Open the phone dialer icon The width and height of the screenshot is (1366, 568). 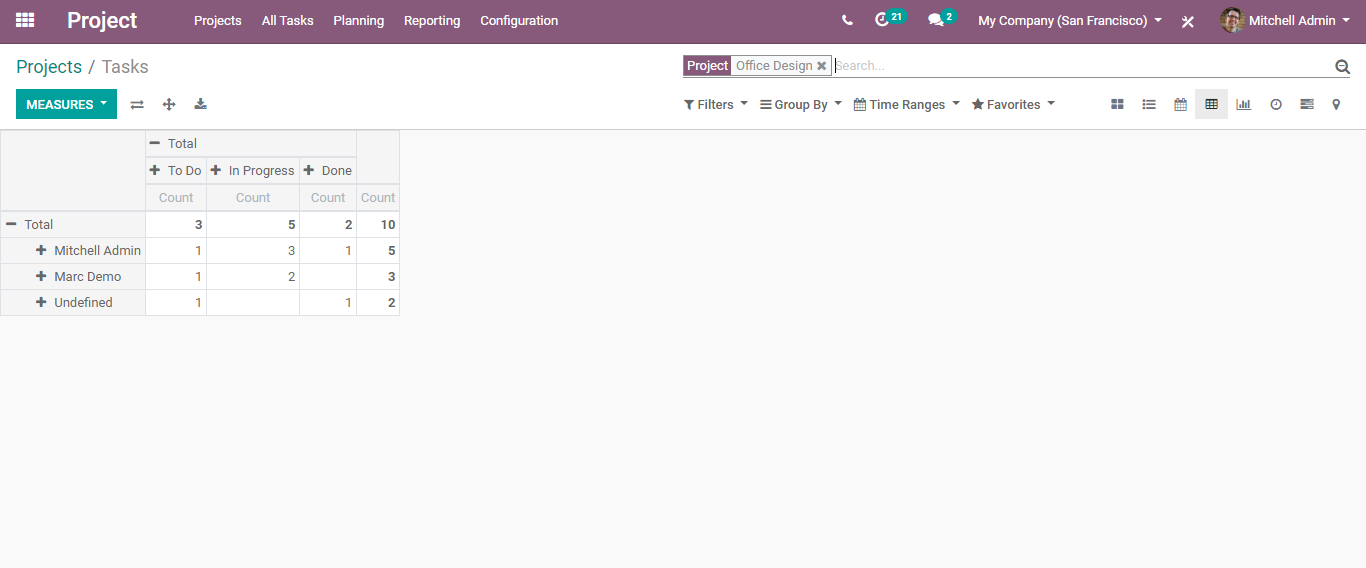pyautogui.click(x=847, y=20)
